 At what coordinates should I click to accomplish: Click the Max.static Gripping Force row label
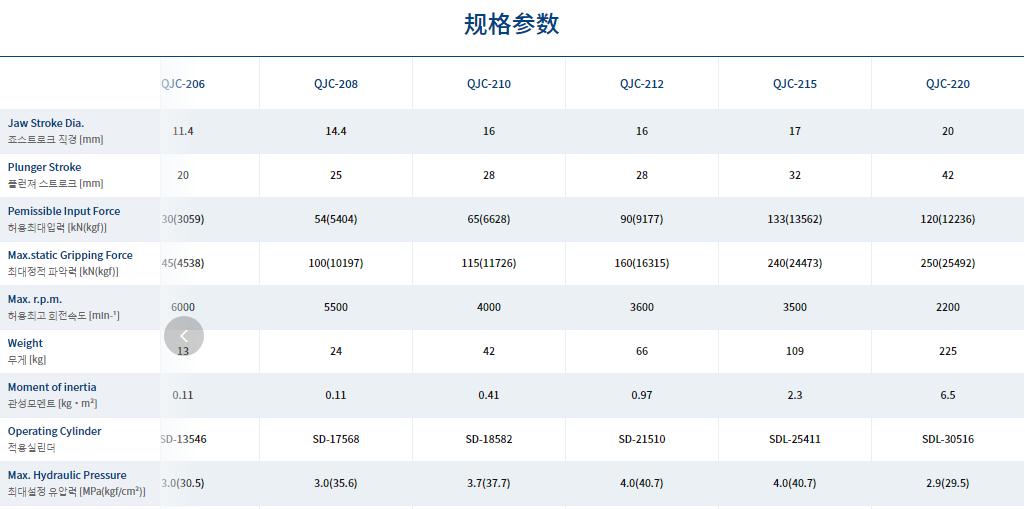point(70,255)
